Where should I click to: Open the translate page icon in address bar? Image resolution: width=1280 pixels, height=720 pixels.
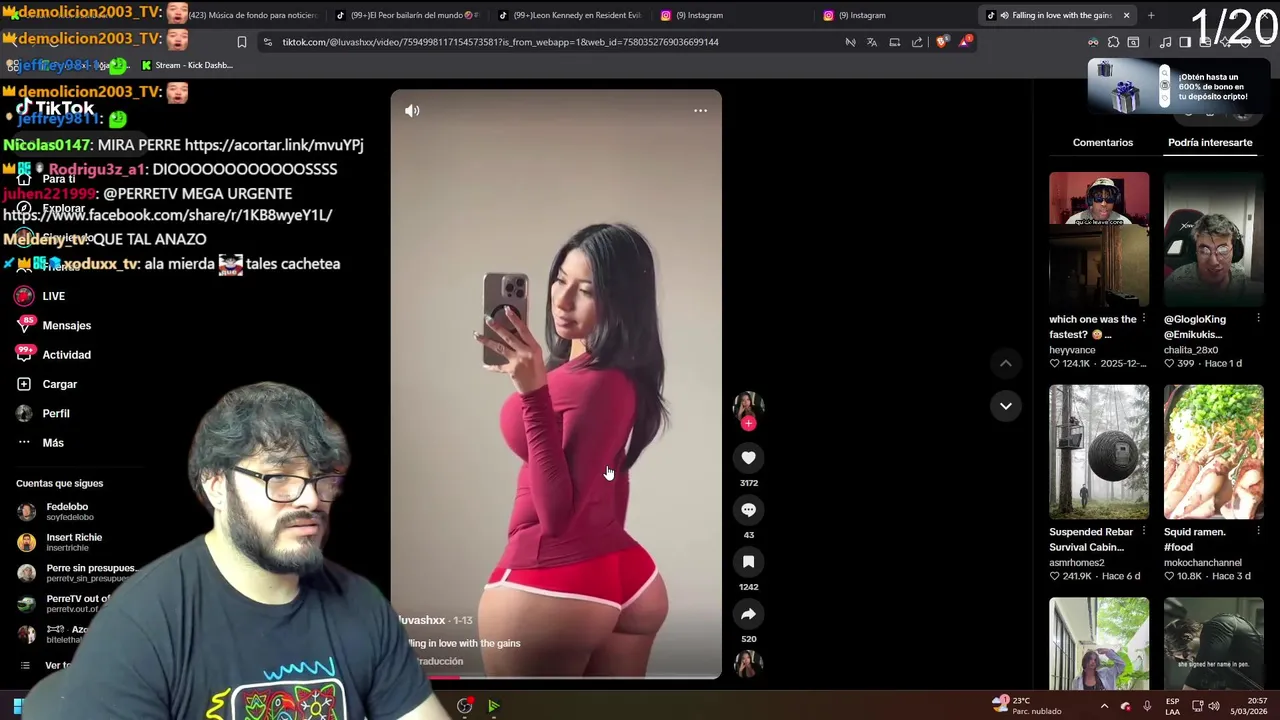point(872,42)
